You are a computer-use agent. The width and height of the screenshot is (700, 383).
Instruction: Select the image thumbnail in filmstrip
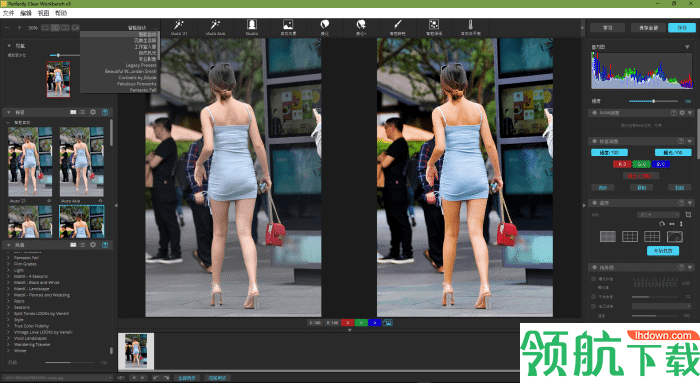click(136, 351)
